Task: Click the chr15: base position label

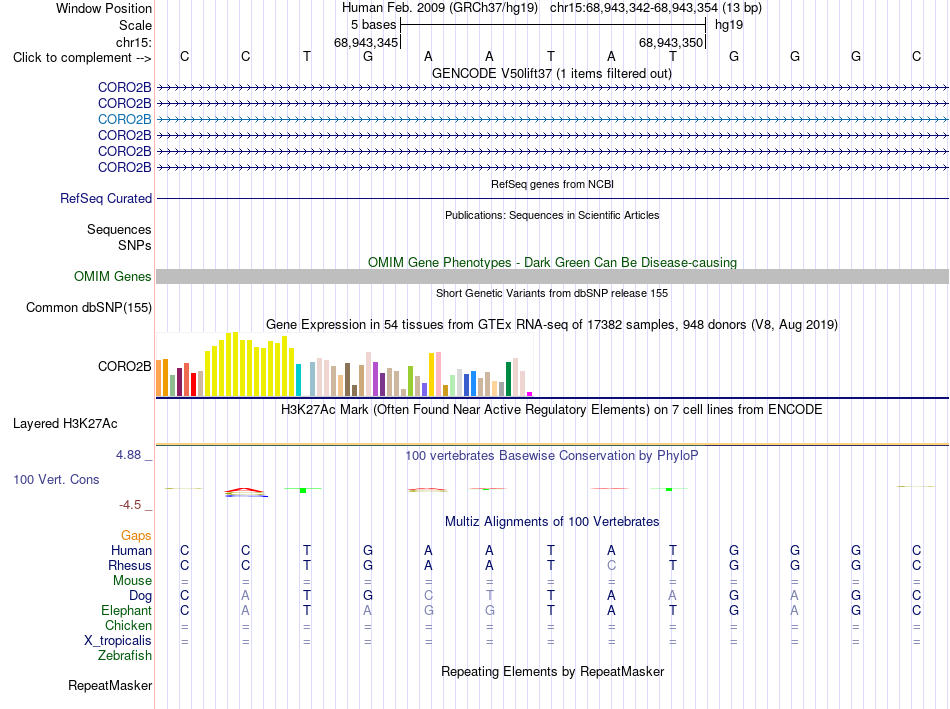Action: [134, 42]
